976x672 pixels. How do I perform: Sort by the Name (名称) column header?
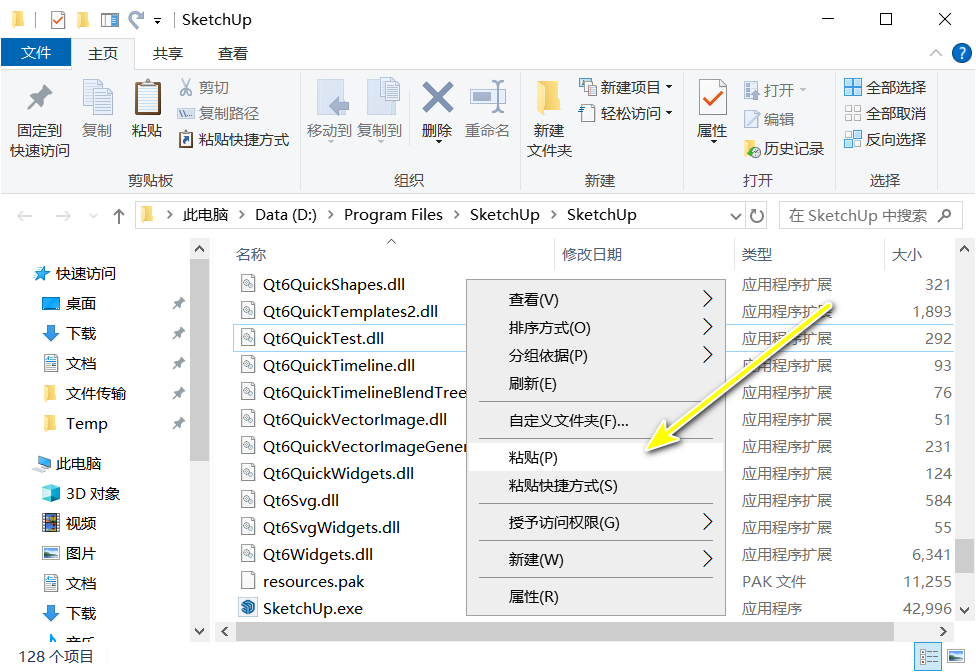251,254
